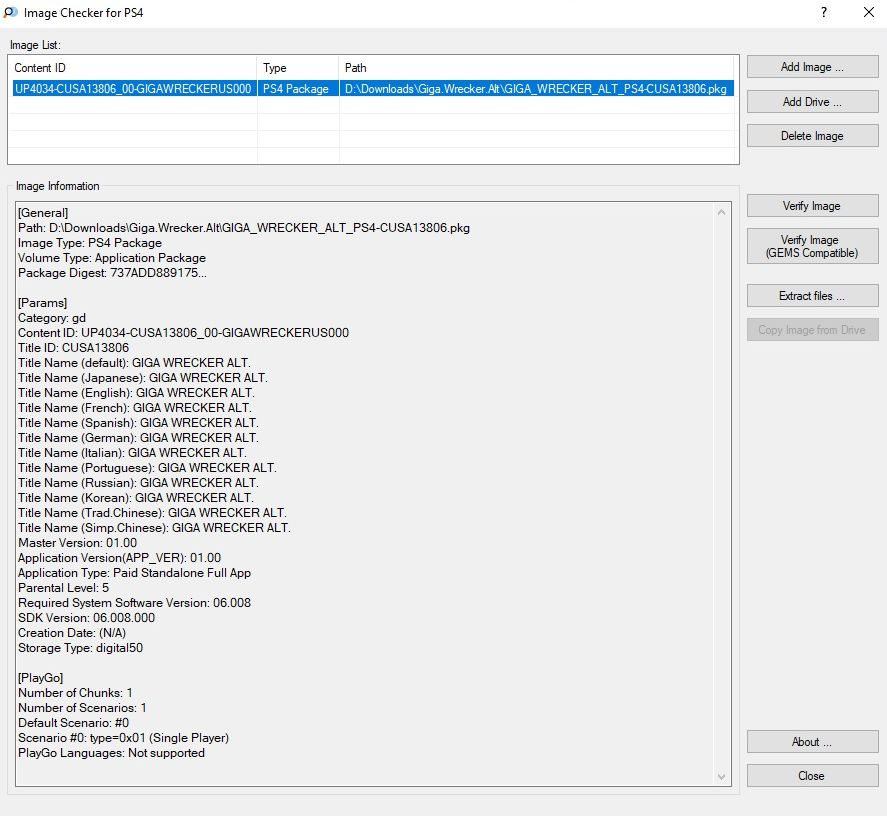This screenshot has height=816, width=887.
Task: Click the Parental Level: 5 line
Action: point(63,588)
